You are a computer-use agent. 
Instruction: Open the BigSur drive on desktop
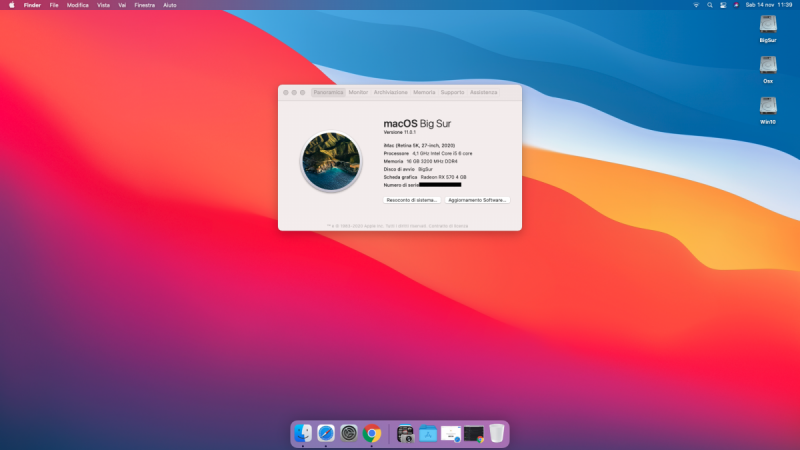(x=768, y=27)
